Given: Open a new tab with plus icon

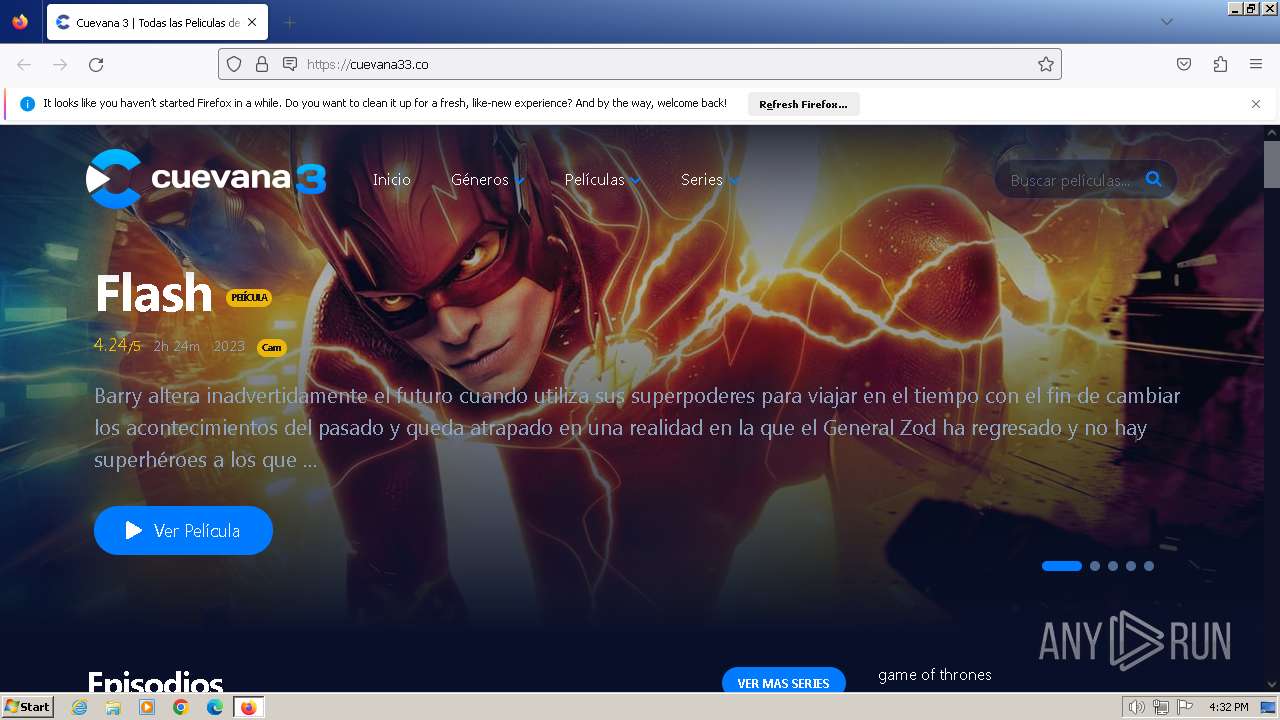Looking at the screenshot, I should pyautogui.click(x=289, y=22).
